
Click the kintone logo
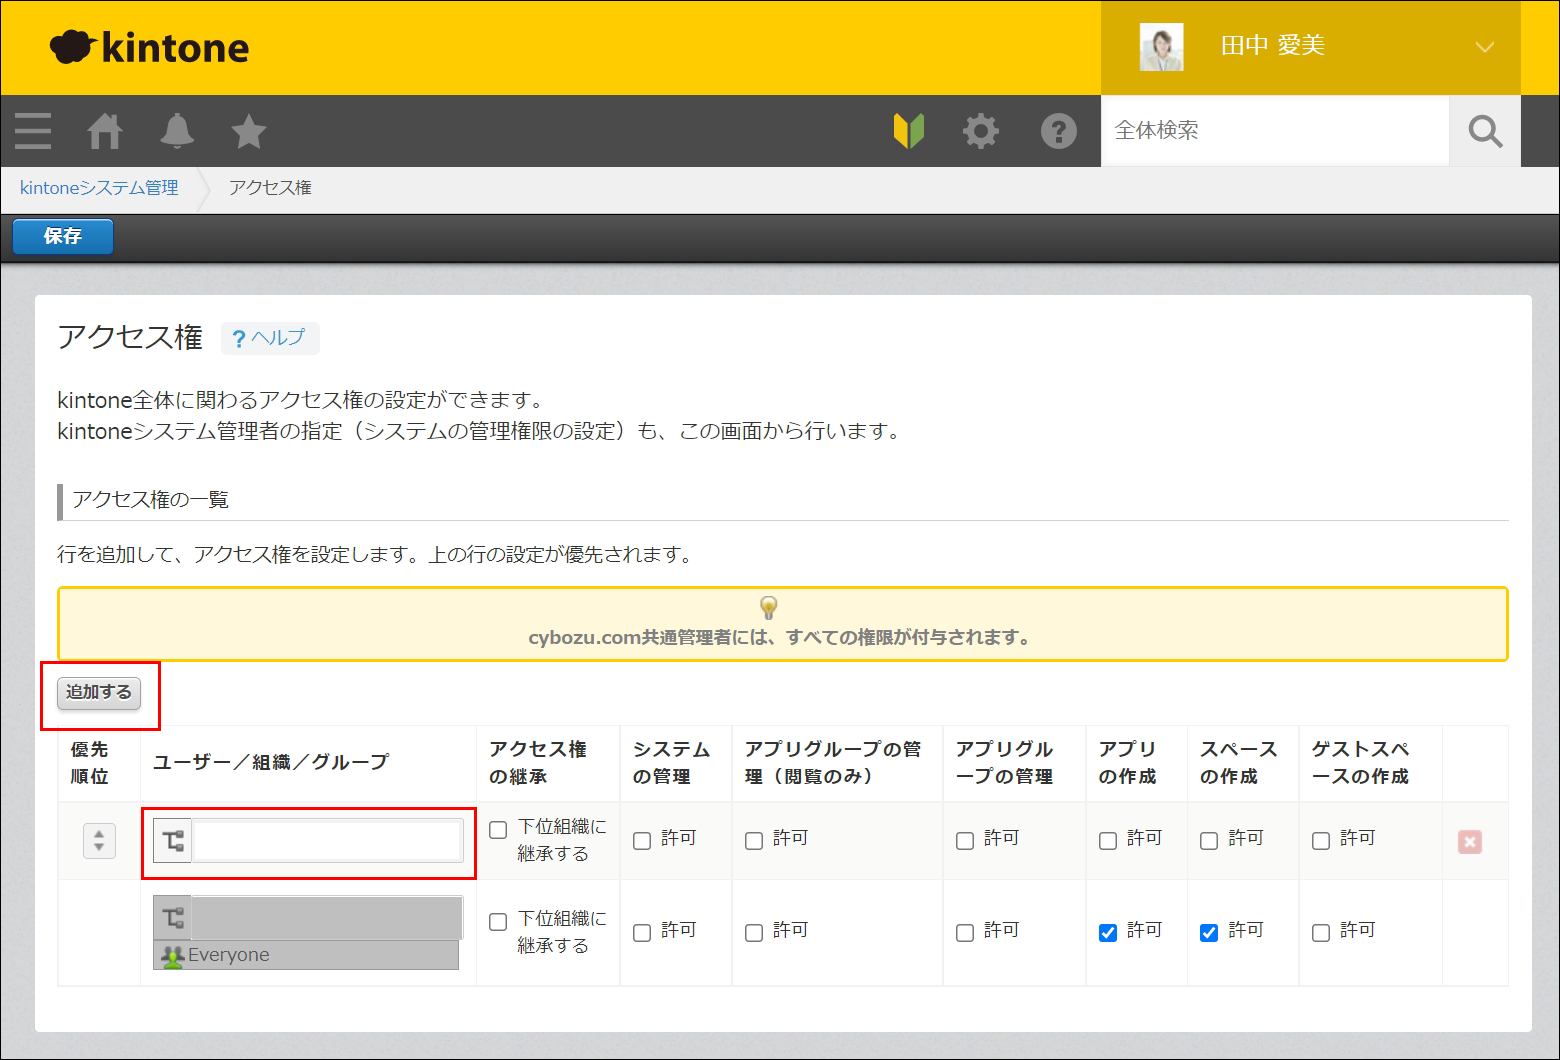click(x=149, y=47)
